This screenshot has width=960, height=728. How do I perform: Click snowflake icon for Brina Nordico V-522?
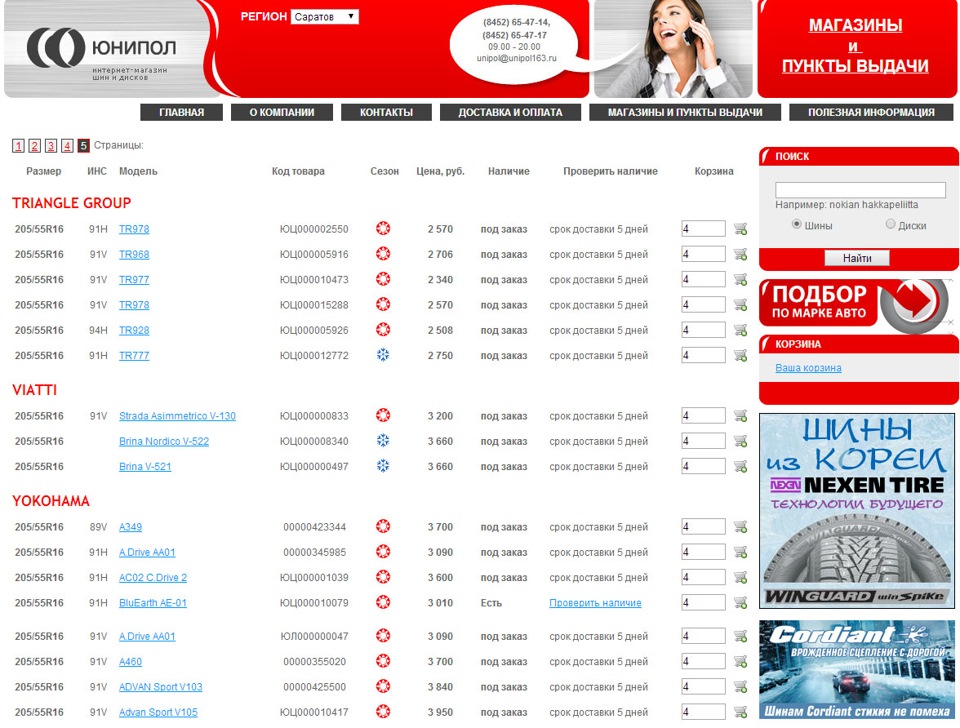click(x=383, y=440)
